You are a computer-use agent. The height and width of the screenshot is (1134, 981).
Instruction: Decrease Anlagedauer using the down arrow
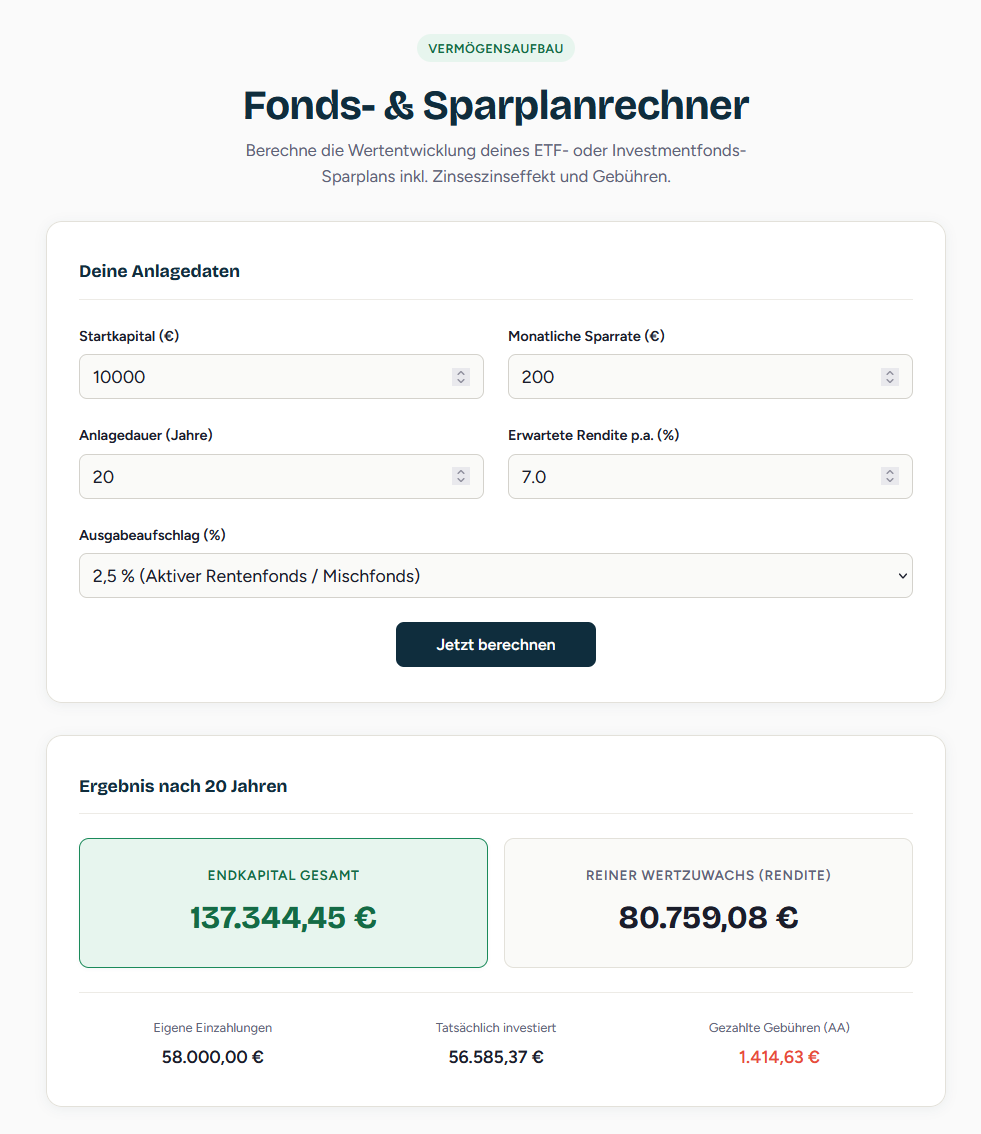(461, 481)
